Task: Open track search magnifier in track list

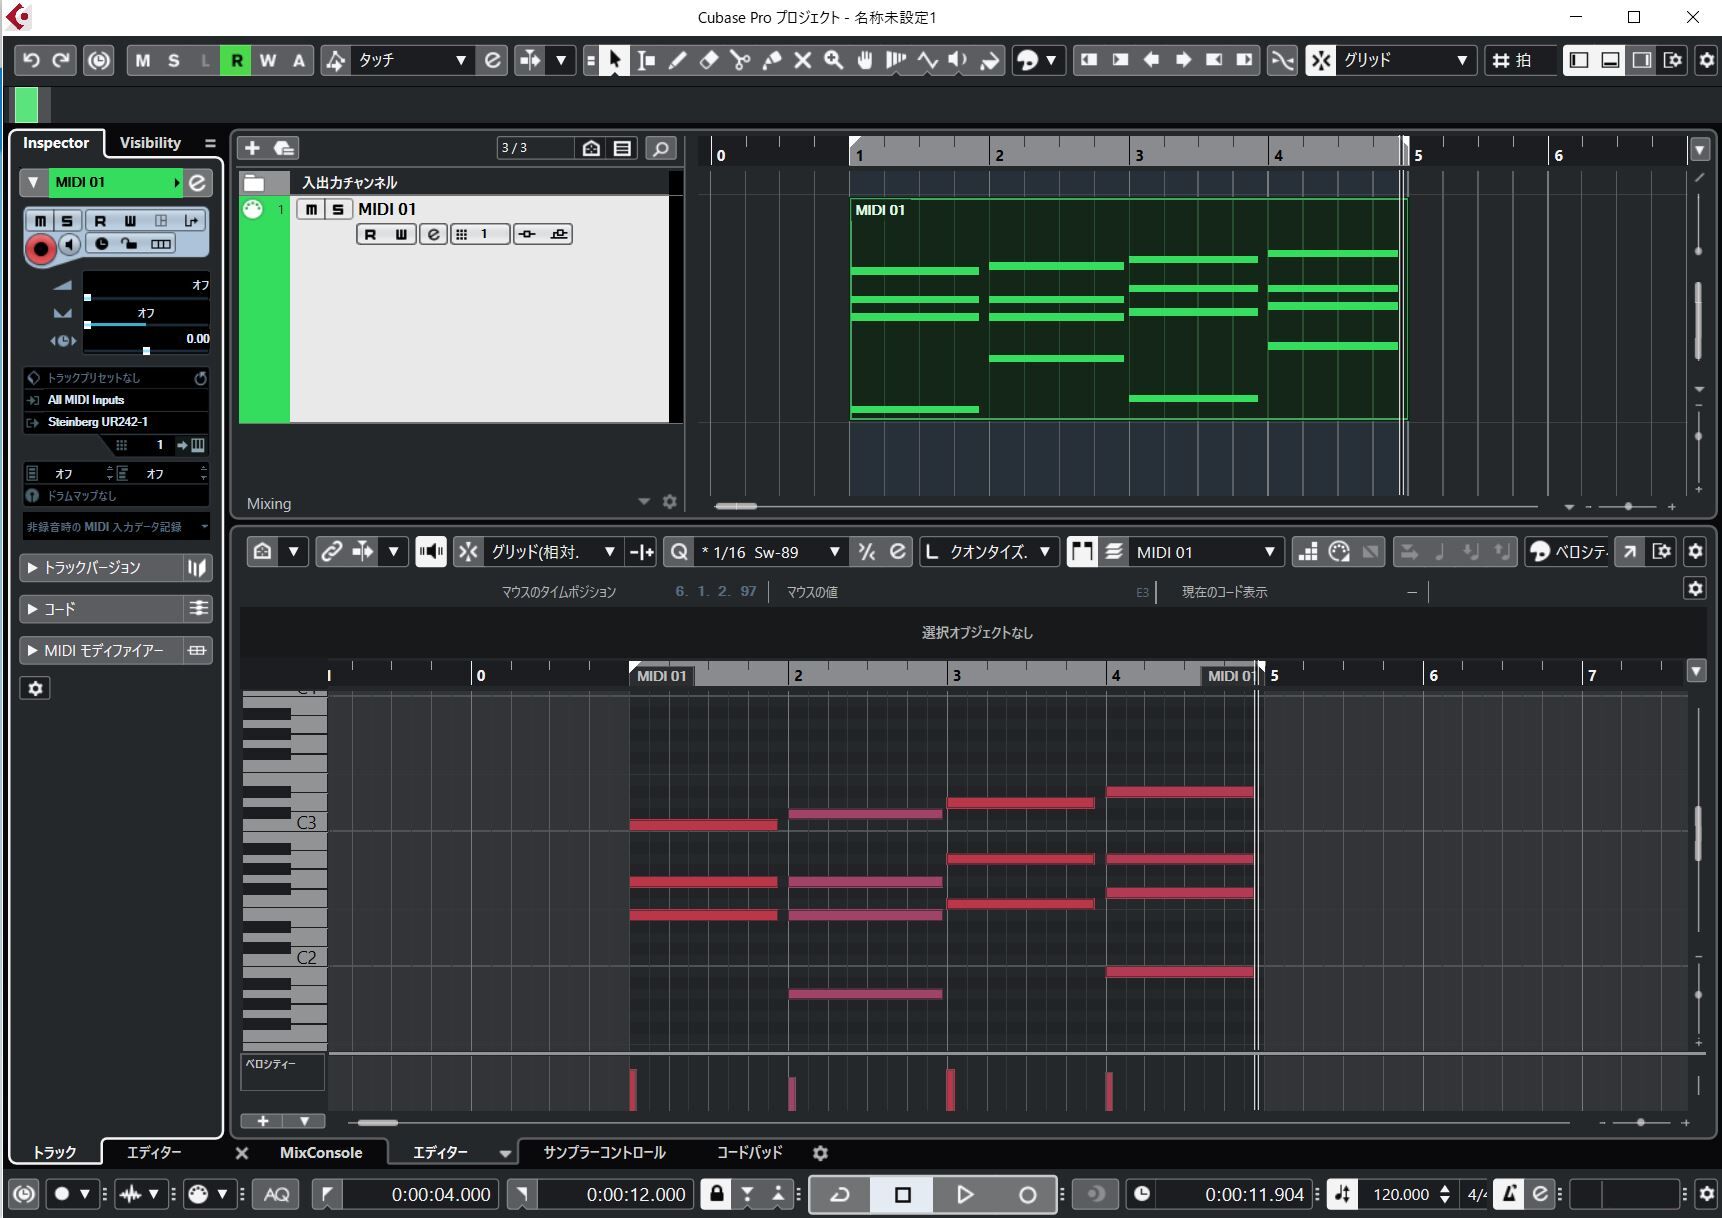Action: point(660,148)
